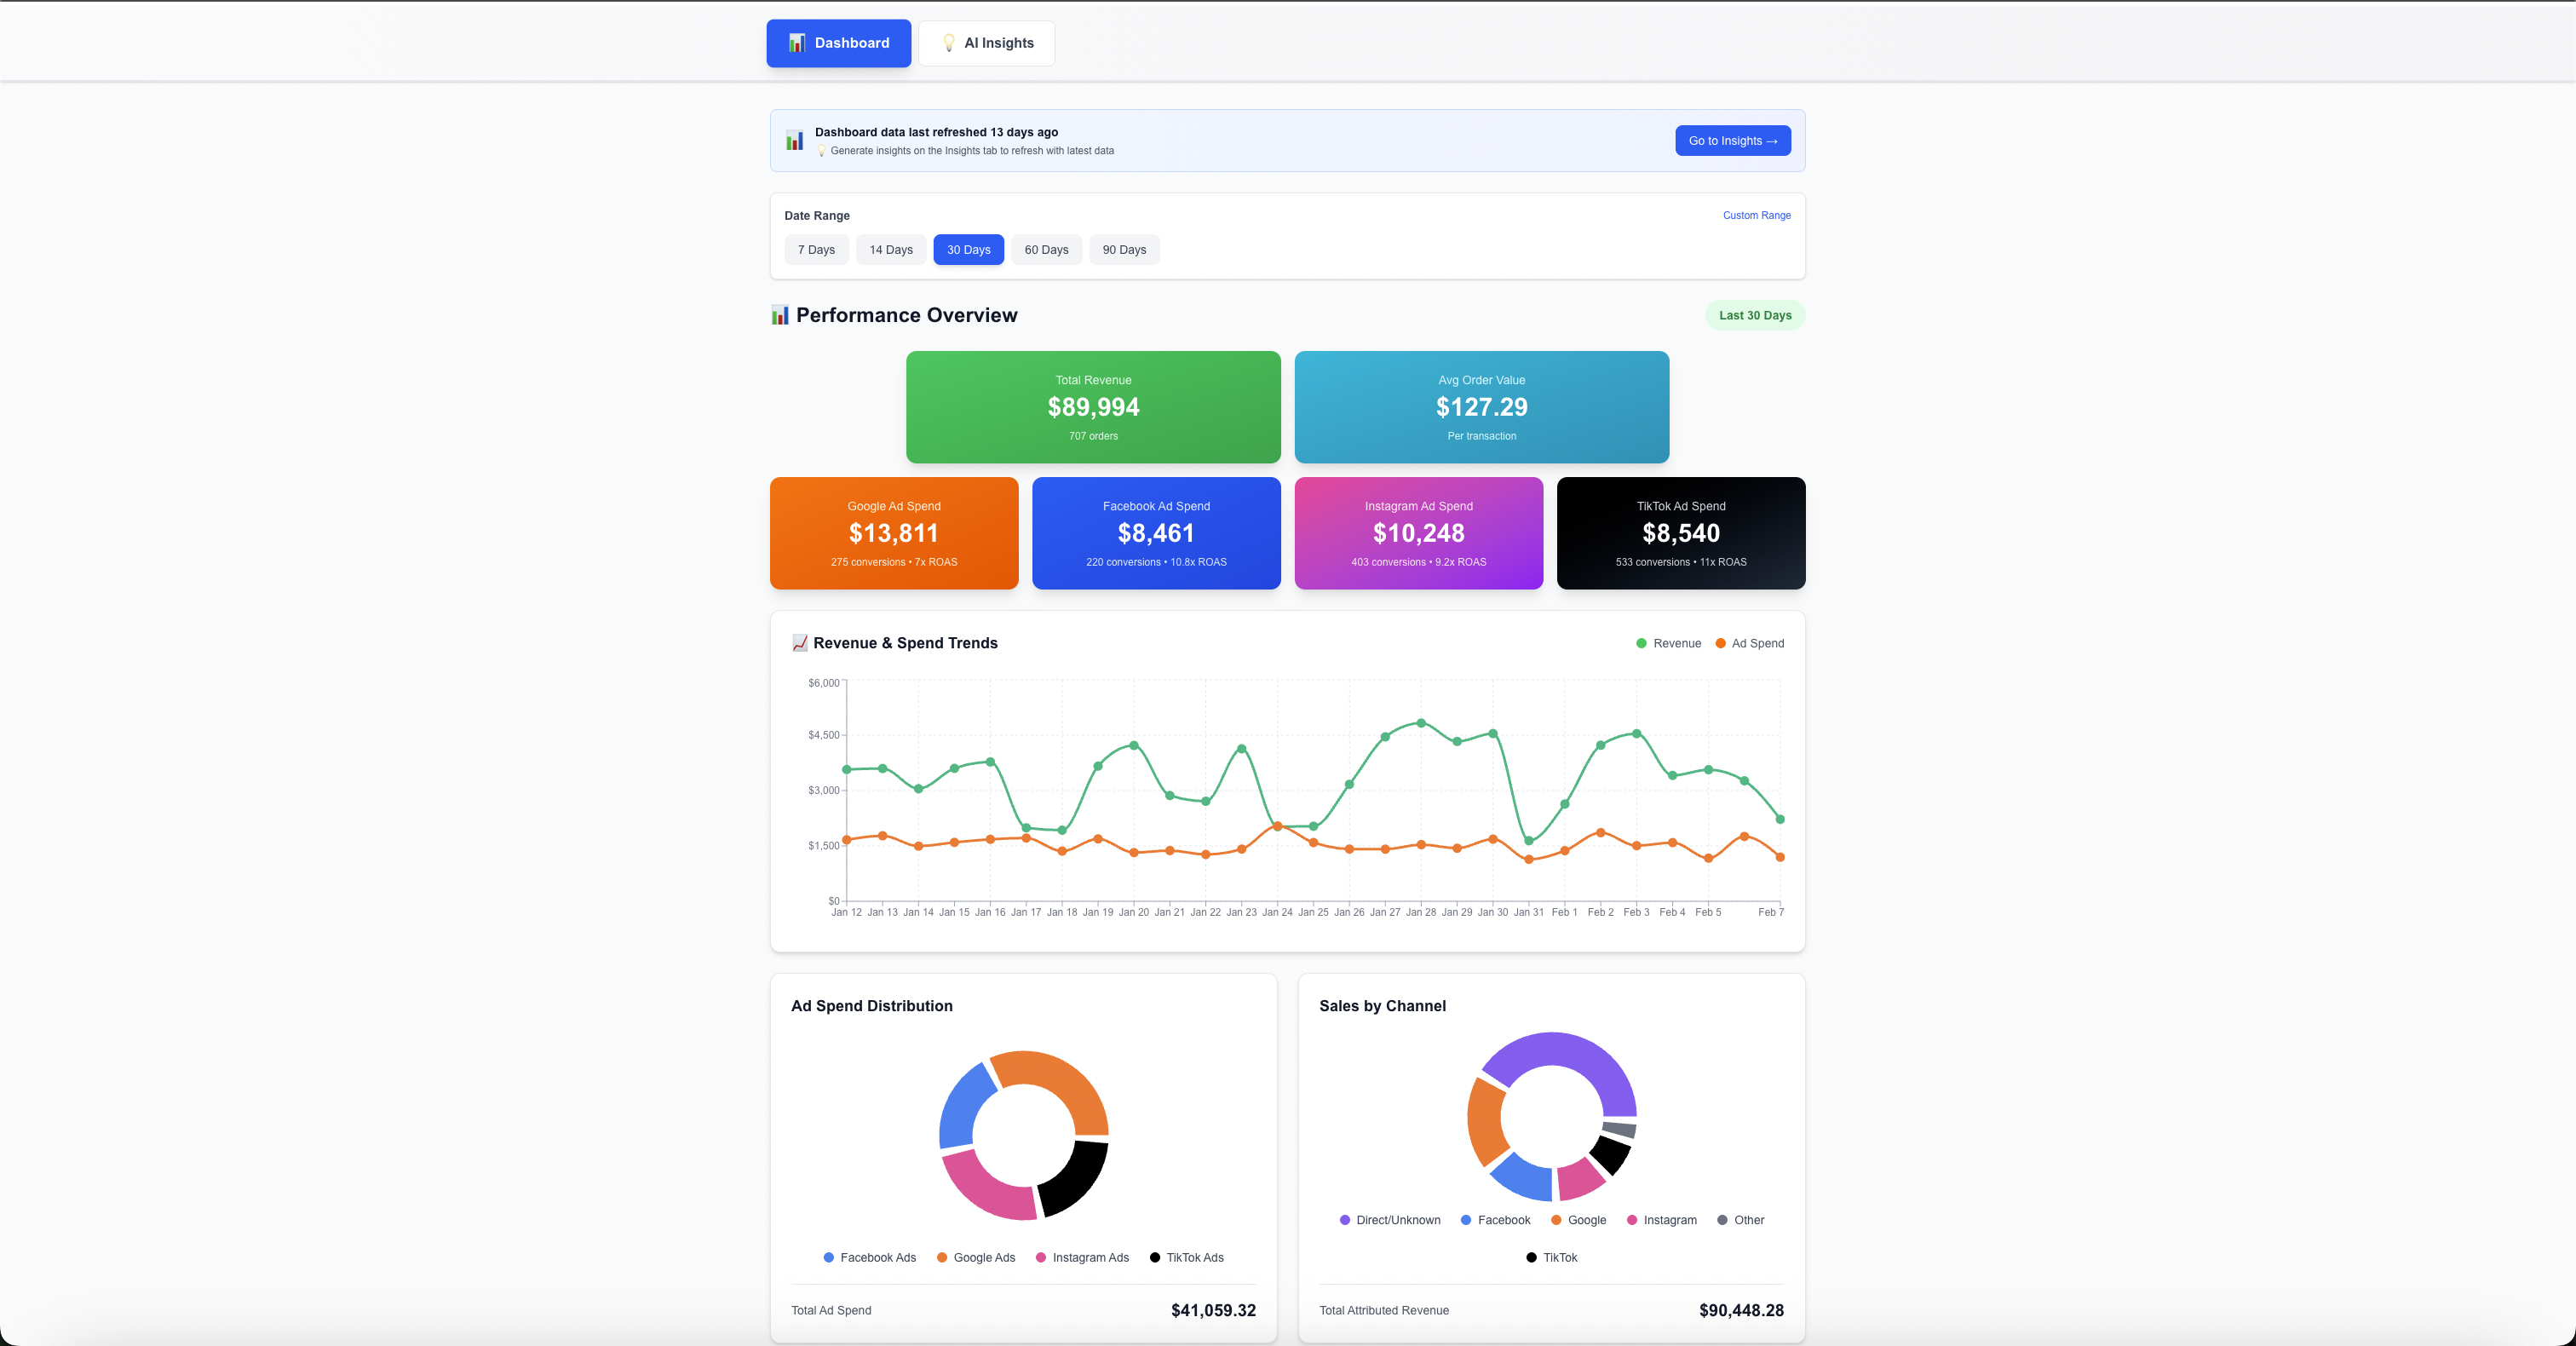Image resolution: width=2576 pixels, height=1346 pixels.
Task: Select the Dashboard tab
Action: pos(839,43)
